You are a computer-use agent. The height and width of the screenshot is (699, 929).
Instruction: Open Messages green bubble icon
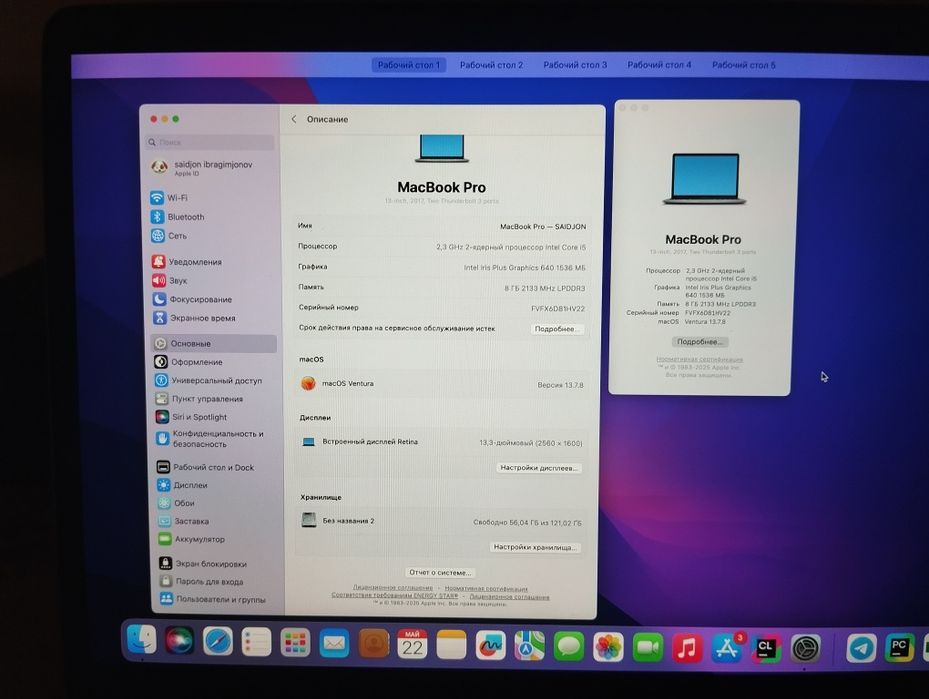[x=569, y=647]
